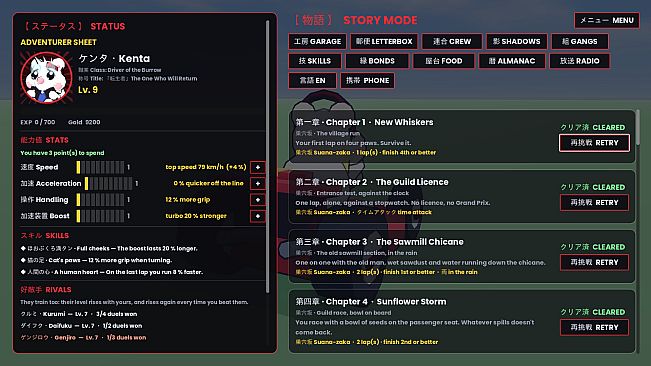Image resolution: width=651 pixels, height=366 pixels.
Task: Open the SHADOWS tab
Action: pos(516,41)
